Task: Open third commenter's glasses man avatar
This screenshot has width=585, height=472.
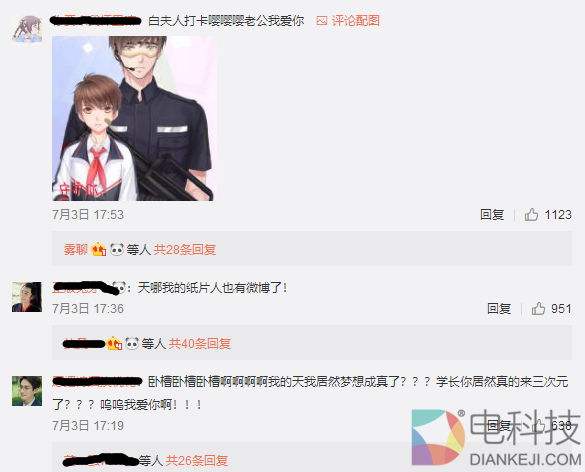Action: (27, 391)
